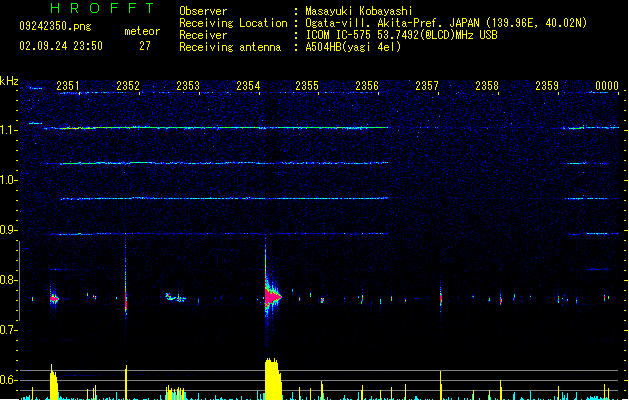Click the Receiving Location label
629x400 pixels.
tap(233, 23)
